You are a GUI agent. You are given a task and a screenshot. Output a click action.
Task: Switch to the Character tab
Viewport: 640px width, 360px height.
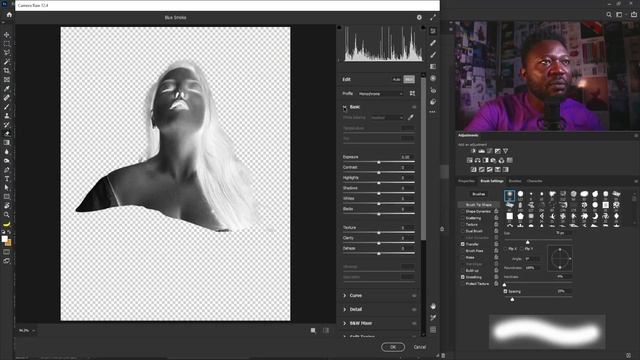point(534,181)
